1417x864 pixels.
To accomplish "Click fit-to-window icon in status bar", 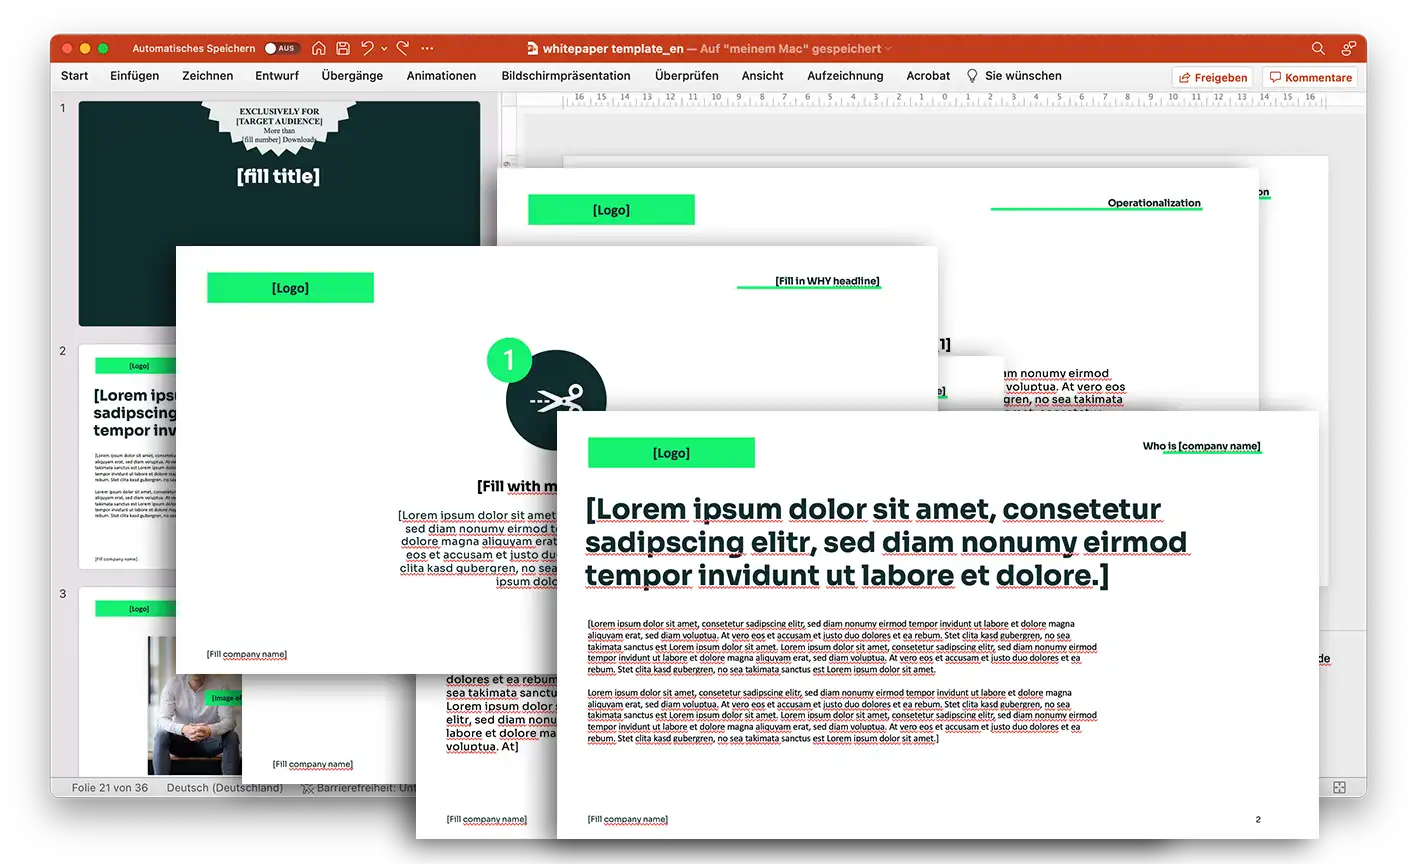I will [x=1339, y=788].
